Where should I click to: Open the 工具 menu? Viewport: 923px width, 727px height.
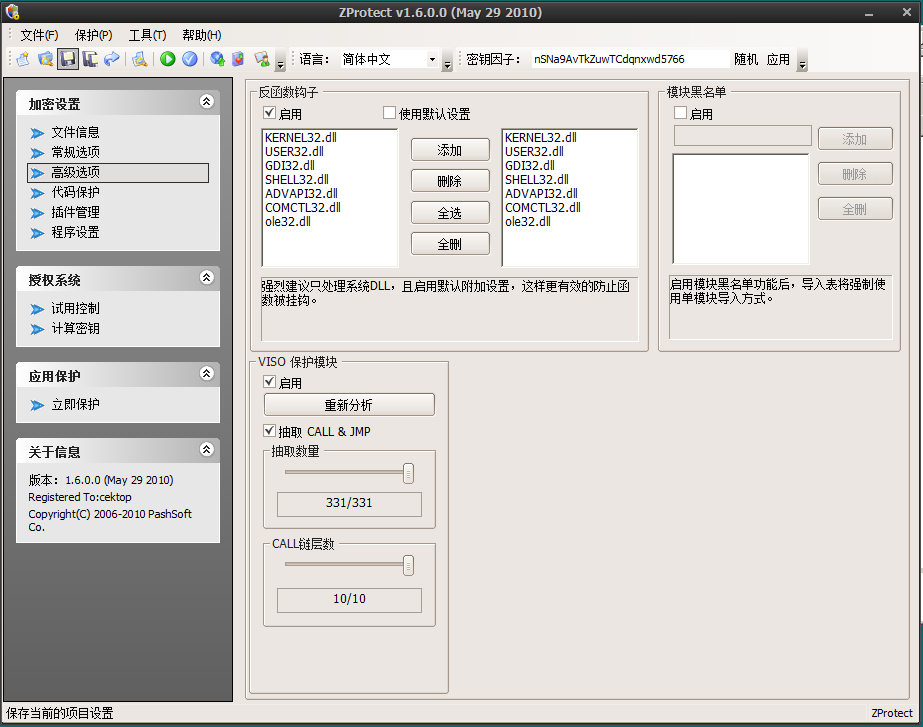pyautogui.click(x=148, y=35)
